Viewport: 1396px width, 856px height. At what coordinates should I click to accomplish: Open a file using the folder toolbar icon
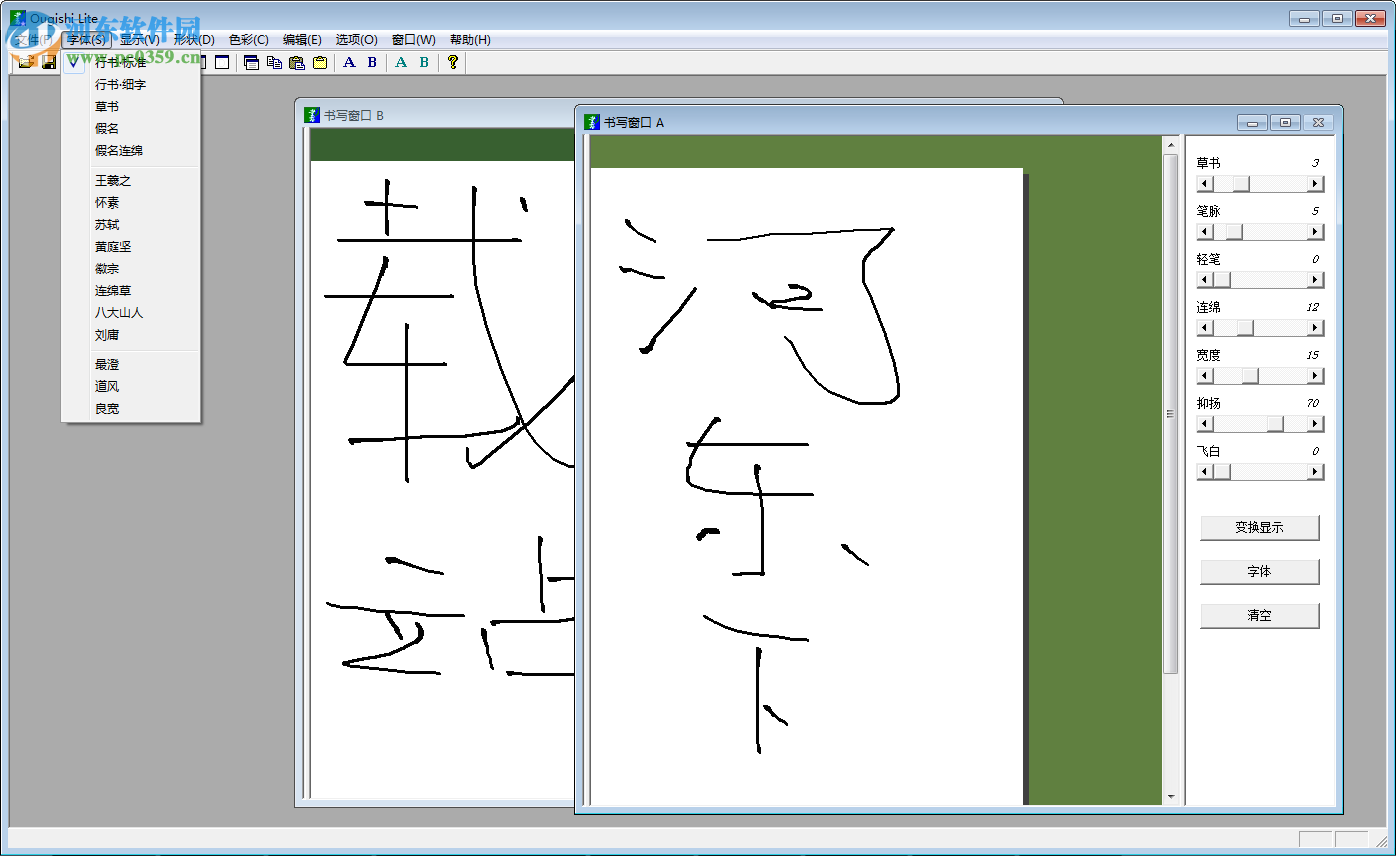tap(27, 62)
